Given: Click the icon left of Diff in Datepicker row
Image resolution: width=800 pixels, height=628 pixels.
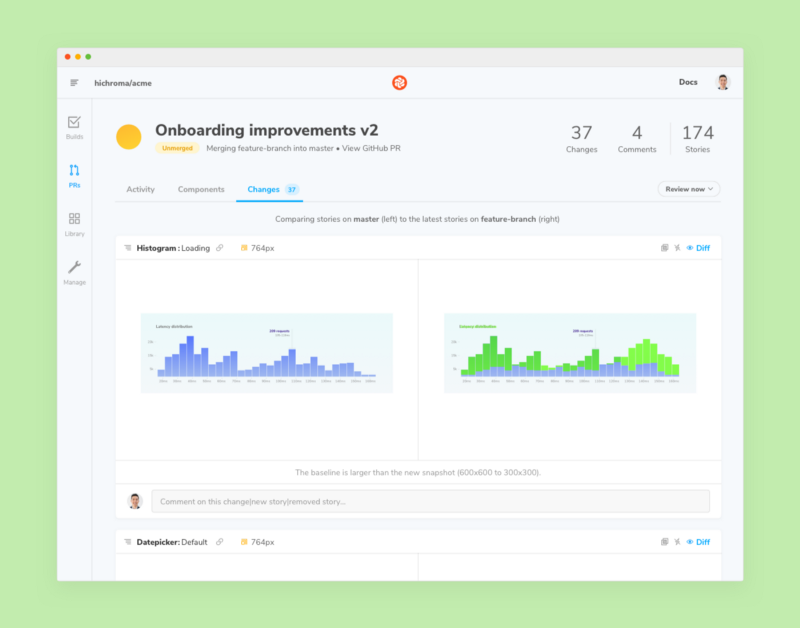Looking at the screenshot, I should [677, 542].
